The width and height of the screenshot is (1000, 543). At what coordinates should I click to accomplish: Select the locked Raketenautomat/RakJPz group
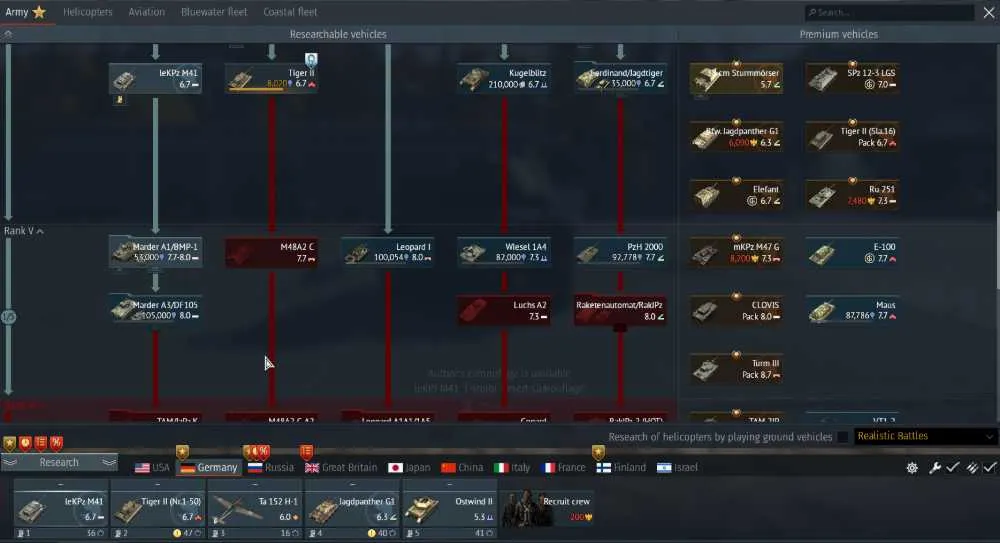(620, 310)
